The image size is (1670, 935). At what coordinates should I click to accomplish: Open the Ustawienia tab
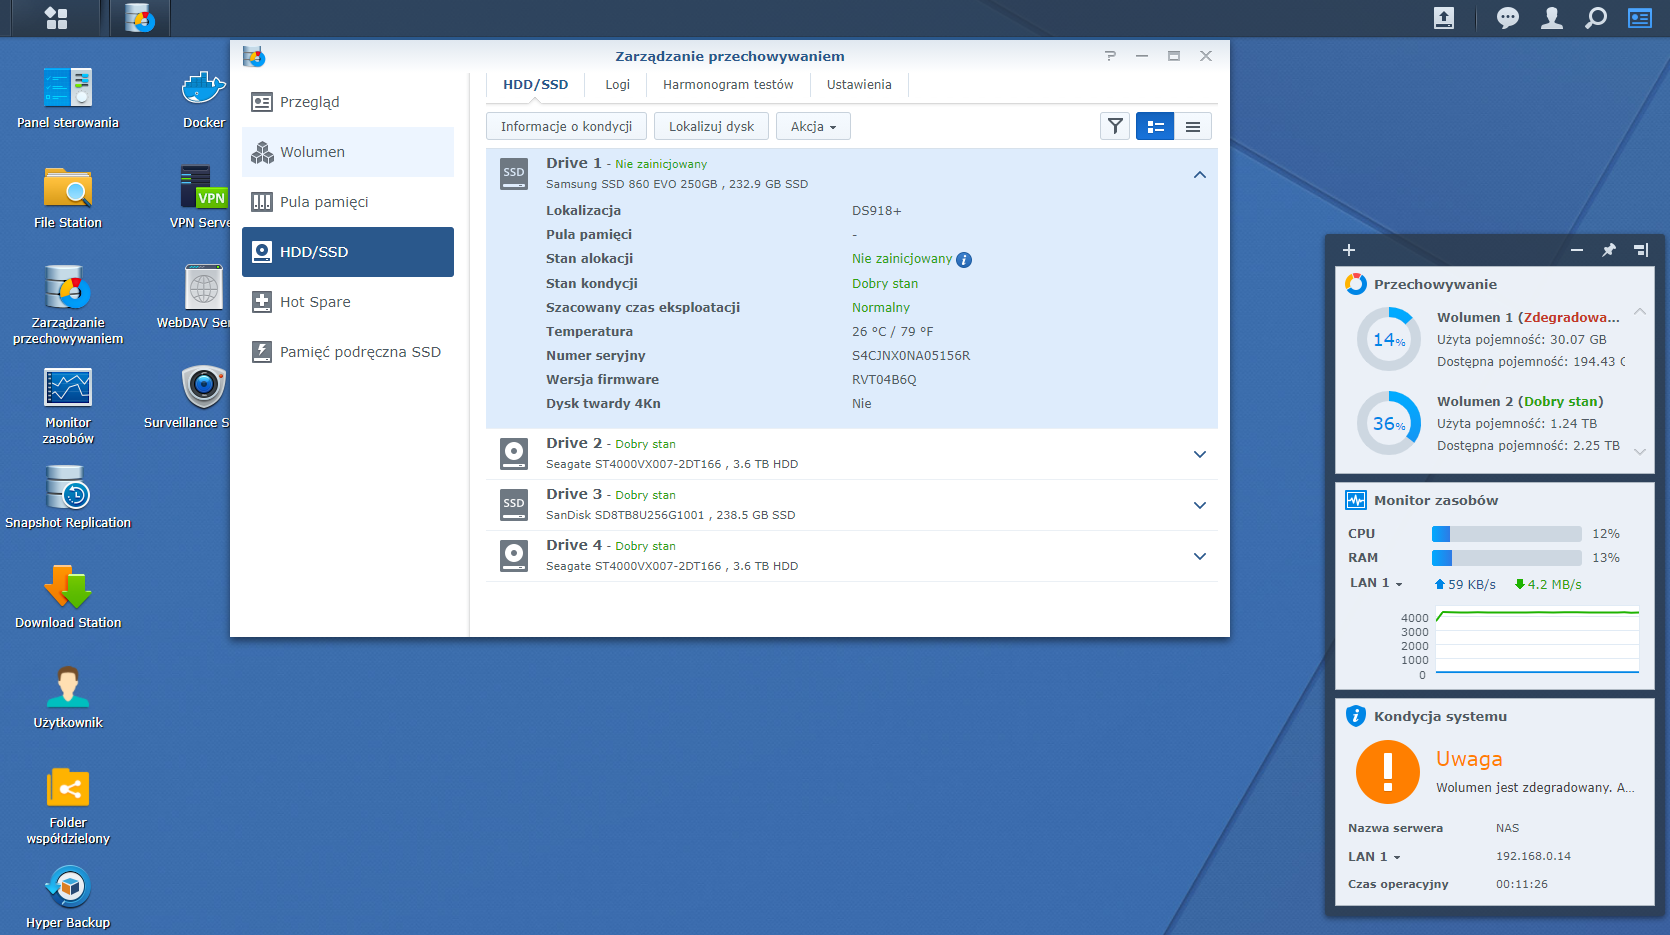pos(859,85)
